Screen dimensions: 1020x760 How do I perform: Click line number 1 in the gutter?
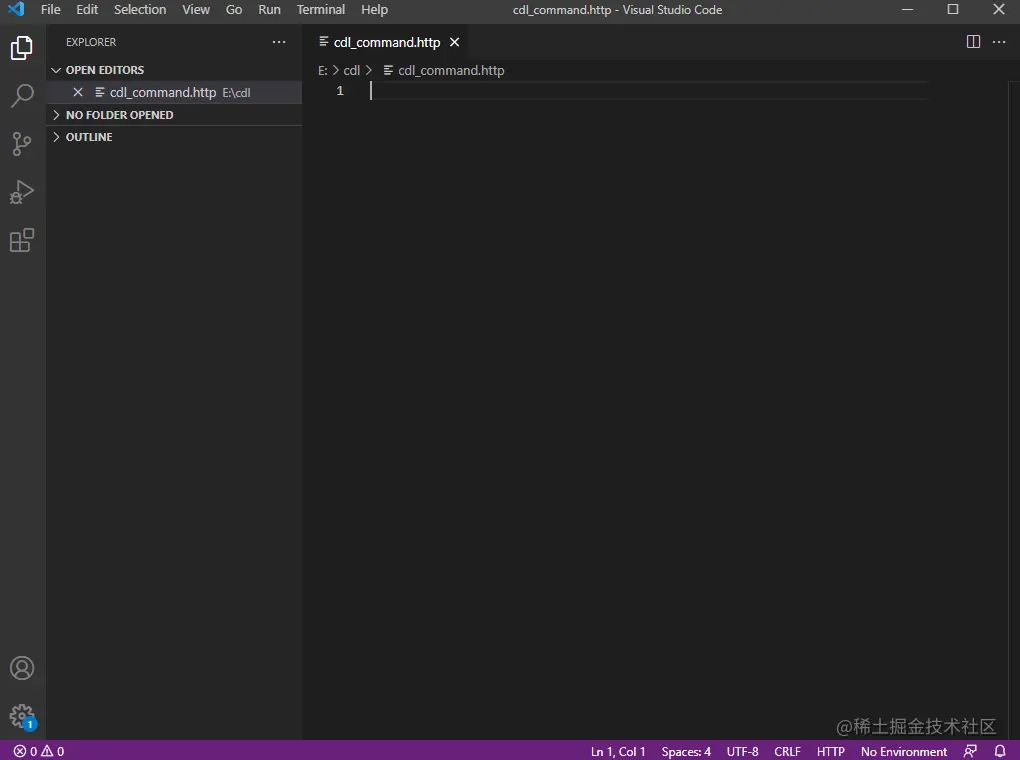pyautogui.click(x=340, y=91)
